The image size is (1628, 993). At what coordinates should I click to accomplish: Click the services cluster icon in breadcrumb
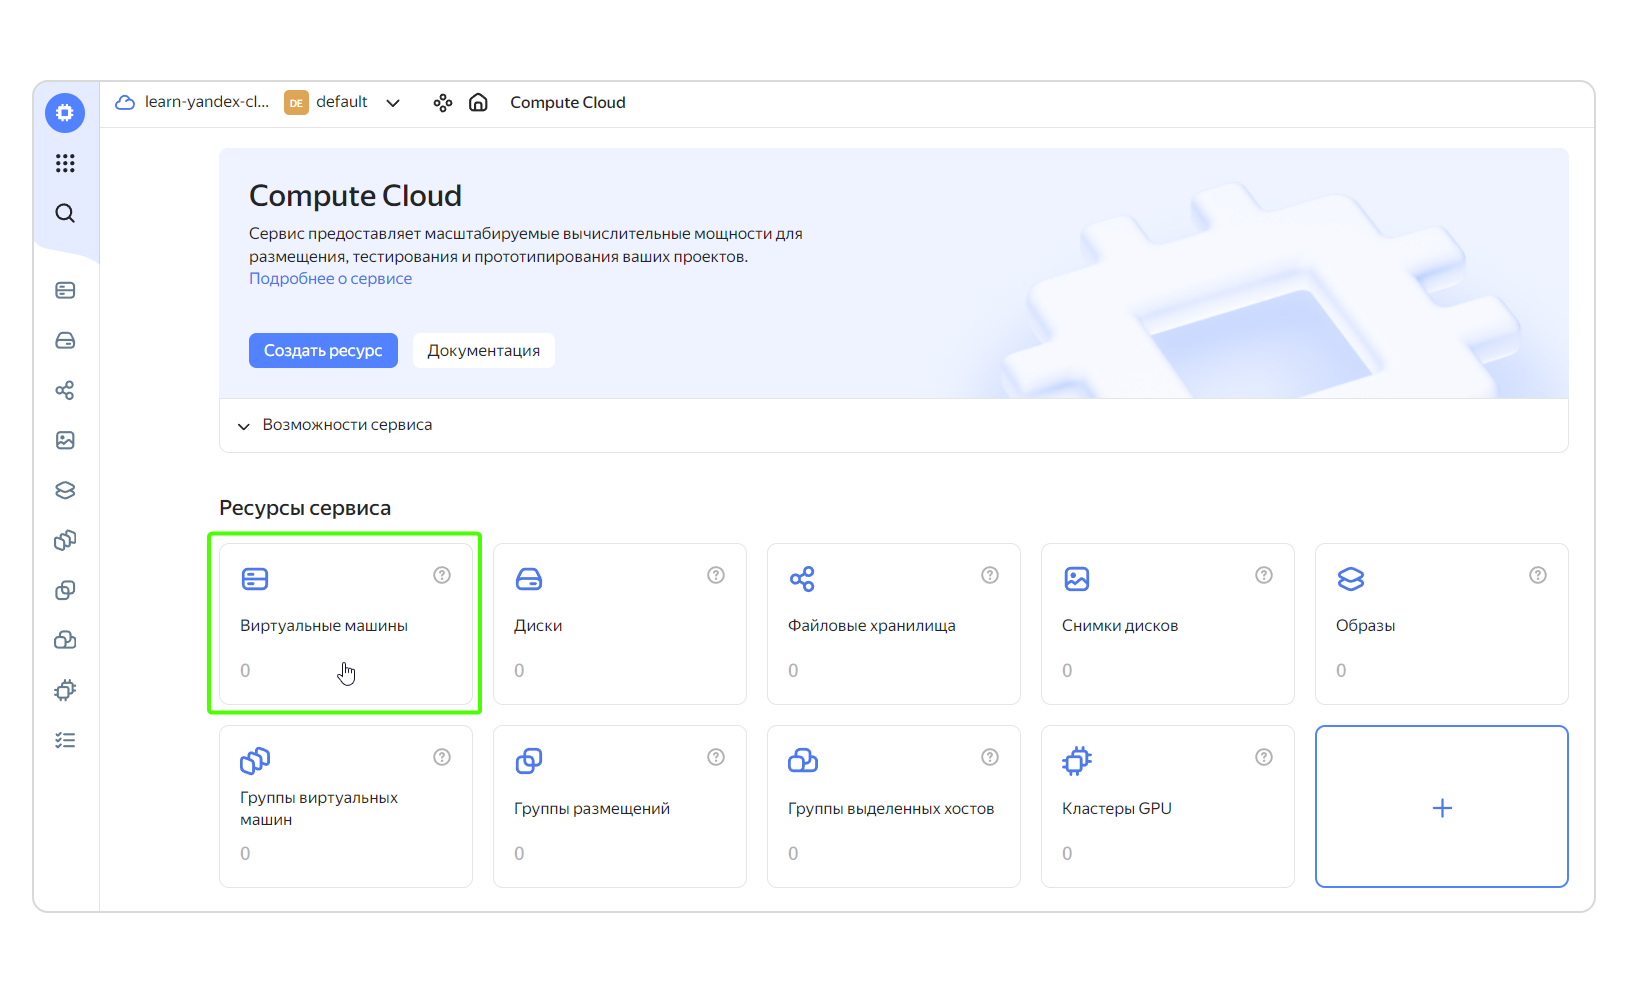coord(443,102)
